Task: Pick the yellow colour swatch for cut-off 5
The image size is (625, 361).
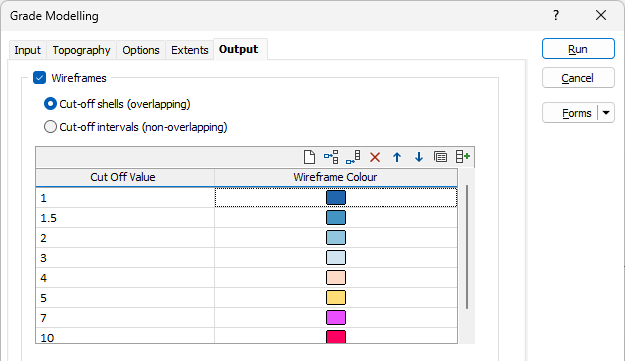Action: [336, 298]
